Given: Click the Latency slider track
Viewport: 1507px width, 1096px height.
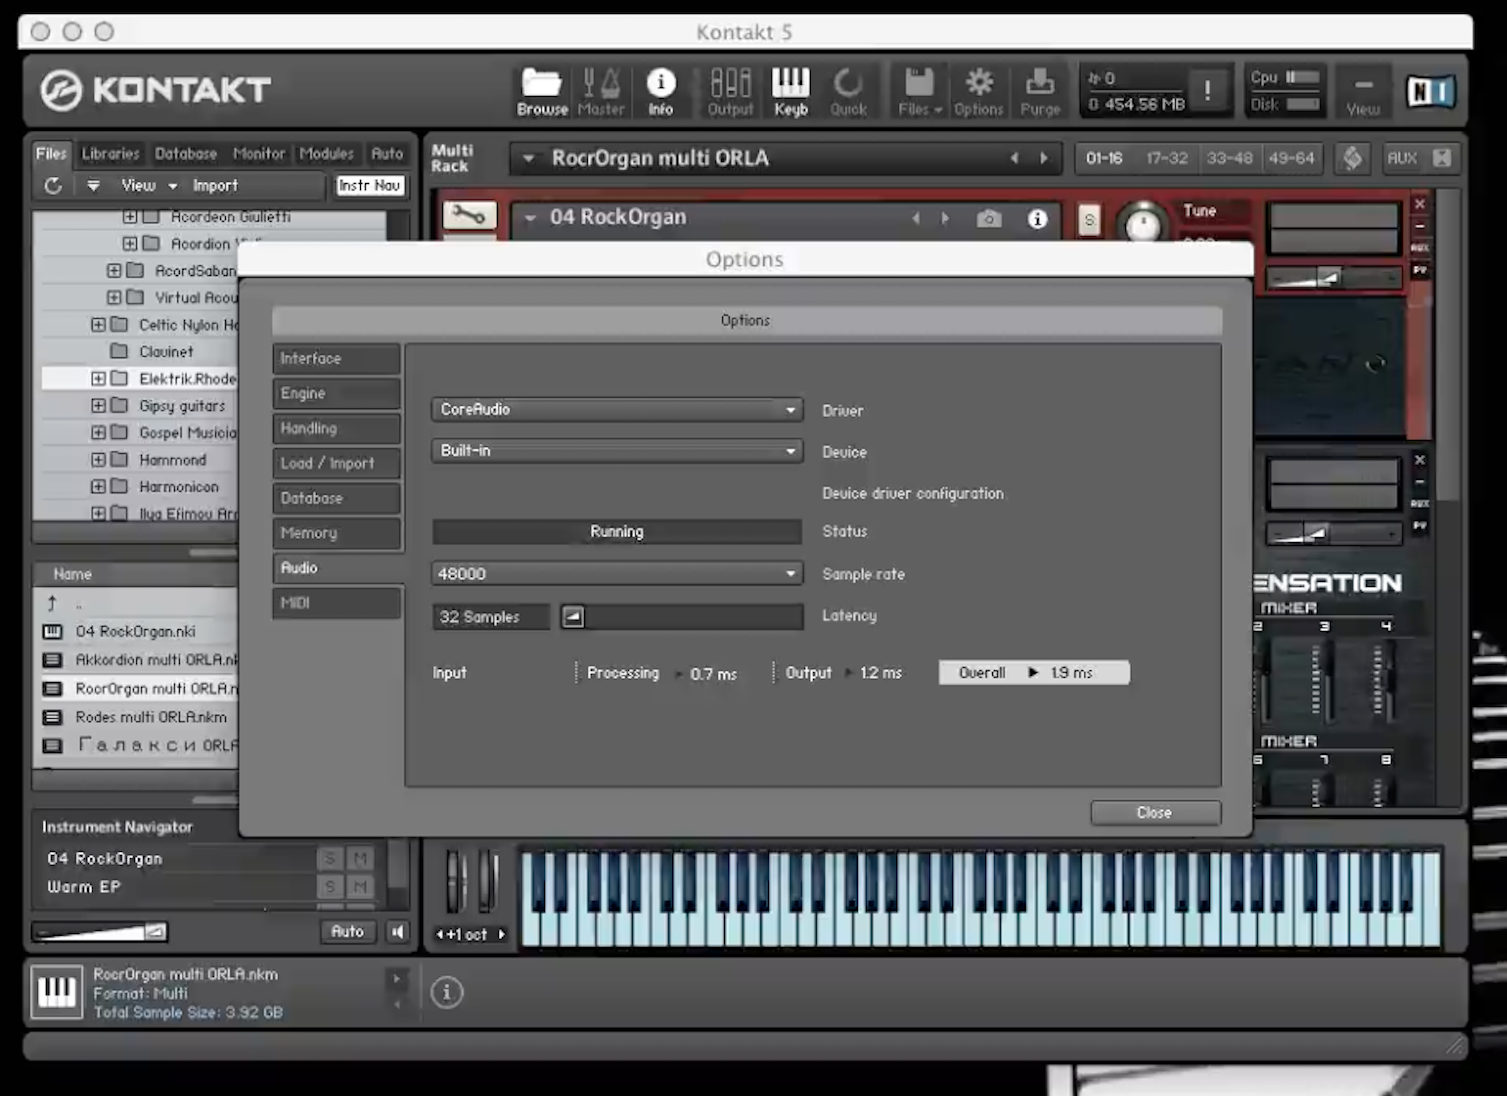Looking at the screenshot, I should [682, 616].
